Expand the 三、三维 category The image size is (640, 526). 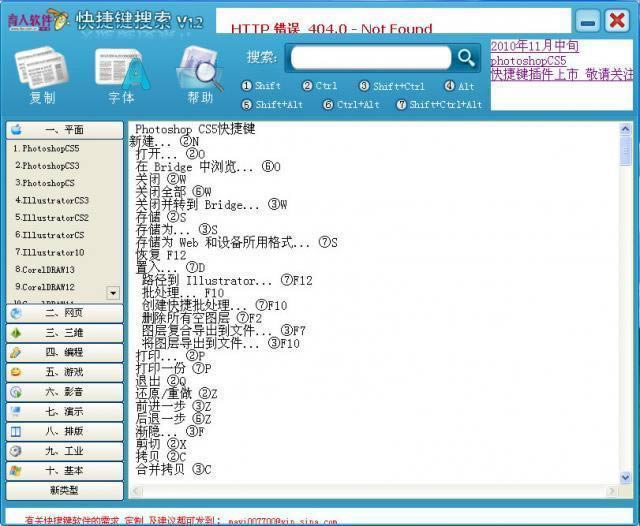(64, 333)
